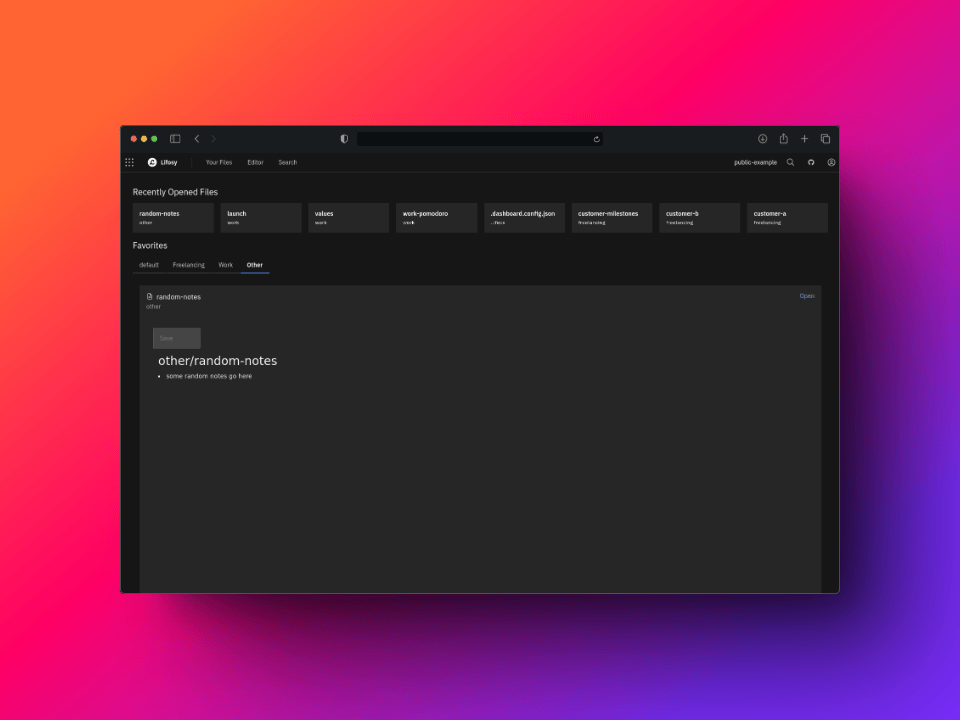Select the Freelancing favorites tab

pyautogui.click(x=189, y=264)
